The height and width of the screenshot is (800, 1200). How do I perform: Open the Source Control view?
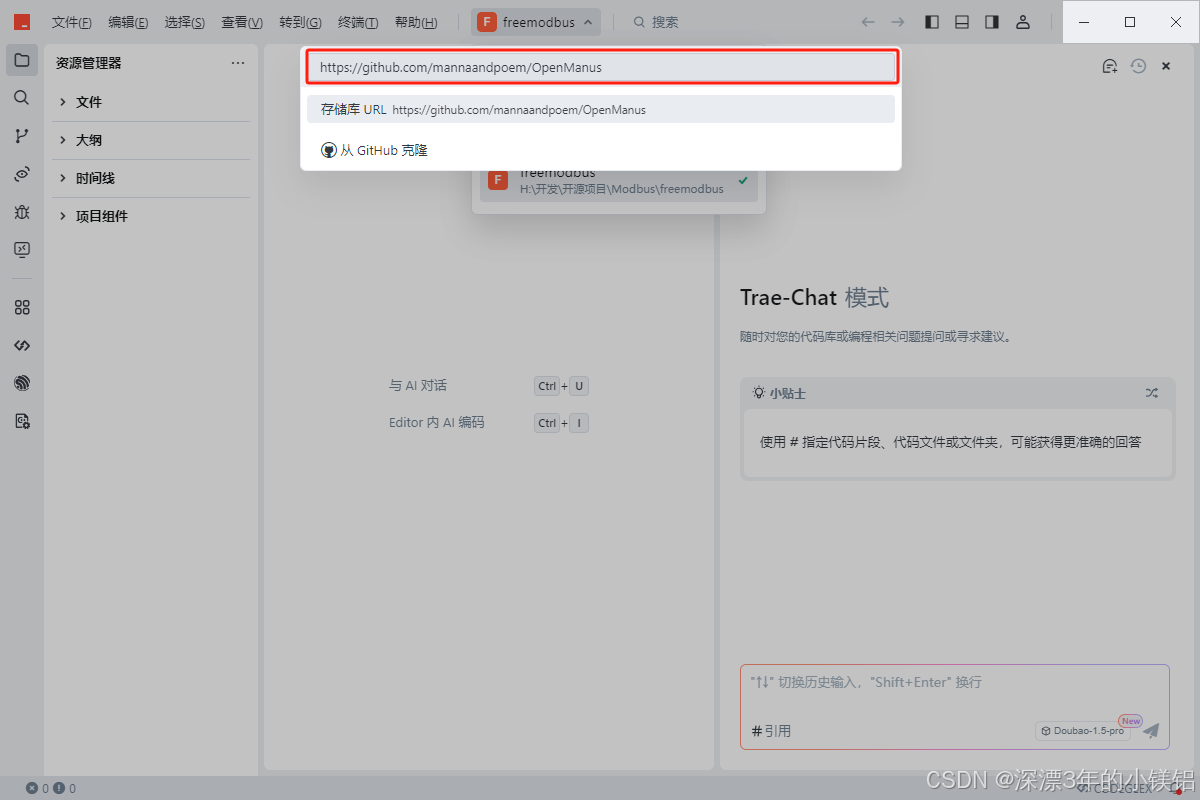(22, 136)
